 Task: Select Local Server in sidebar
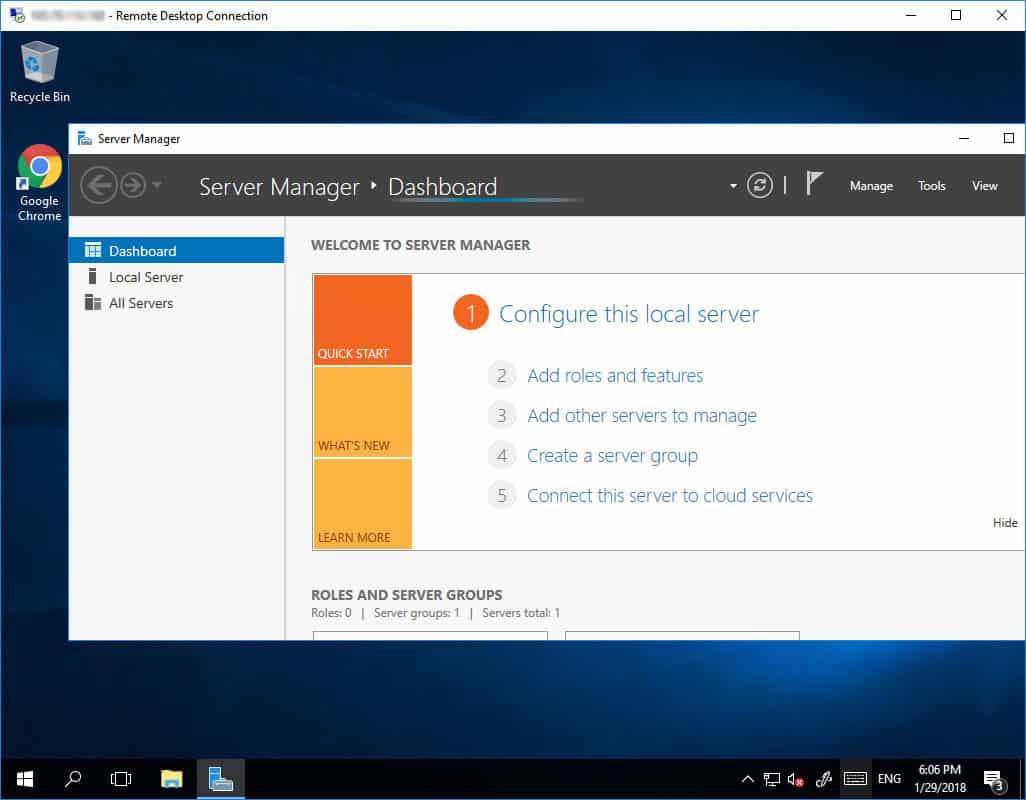(146, 277)
